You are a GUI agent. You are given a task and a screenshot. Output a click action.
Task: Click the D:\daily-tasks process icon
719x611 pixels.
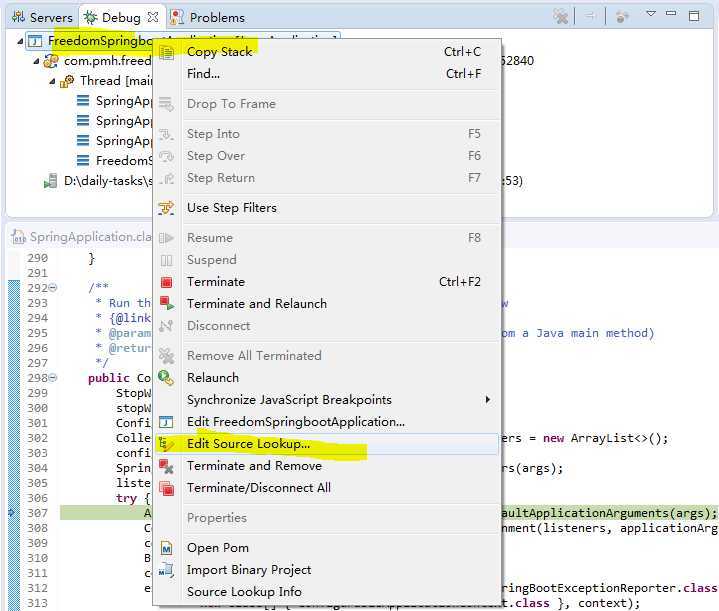pyautogui.click(x=50, y=181)
